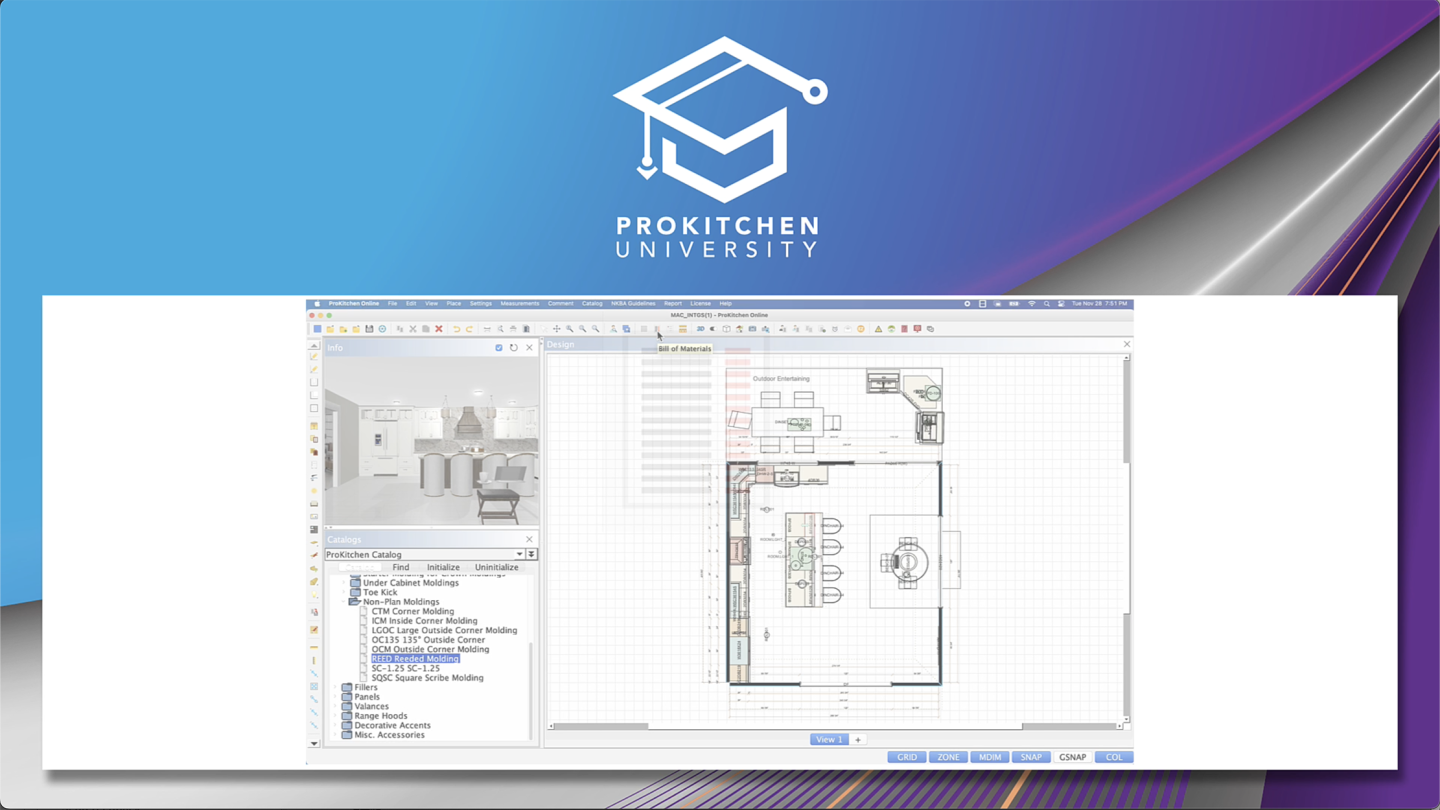Viewport: 1440px width, 810px height.
Task: Select ICM Inside Corner Molding item
Action: point(424,621)
